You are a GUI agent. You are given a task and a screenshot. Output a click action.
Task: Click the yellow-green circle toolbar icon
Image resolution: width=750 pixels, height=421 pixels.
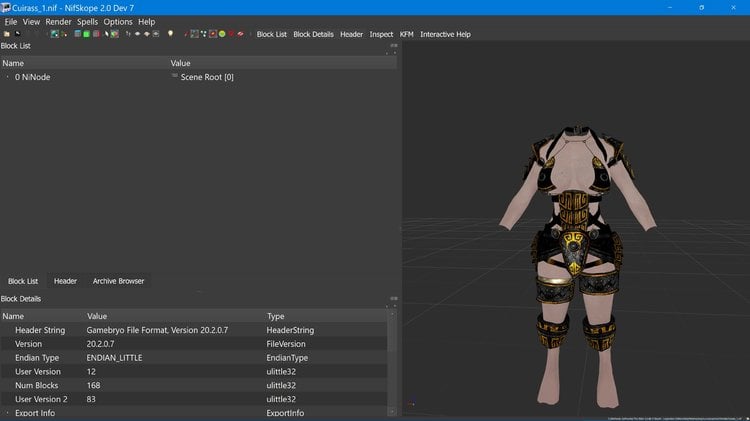pos(222,34)
